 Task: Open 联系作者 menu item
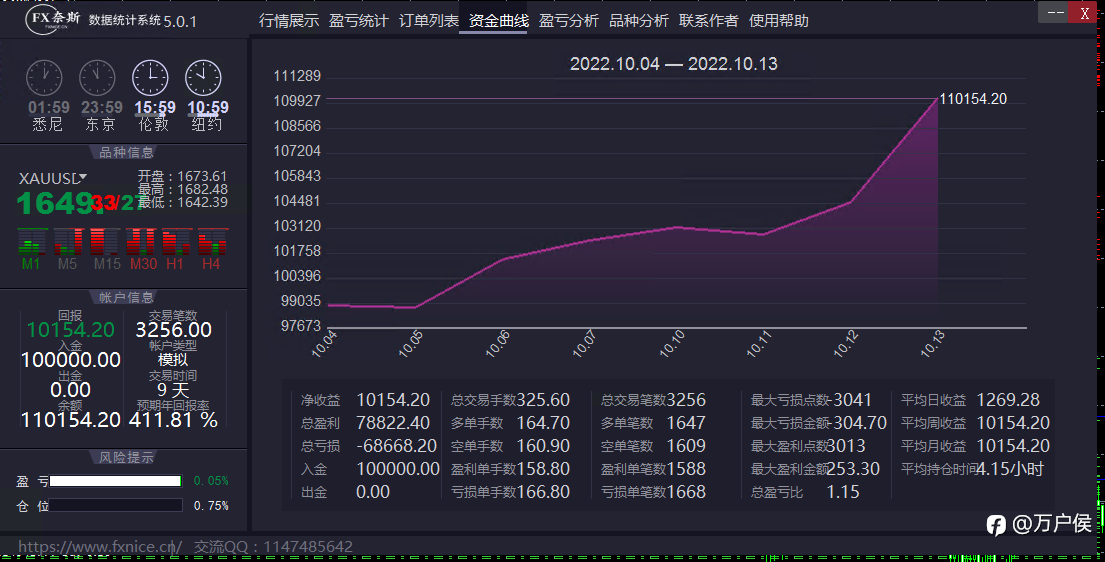(x=709, y=21)
